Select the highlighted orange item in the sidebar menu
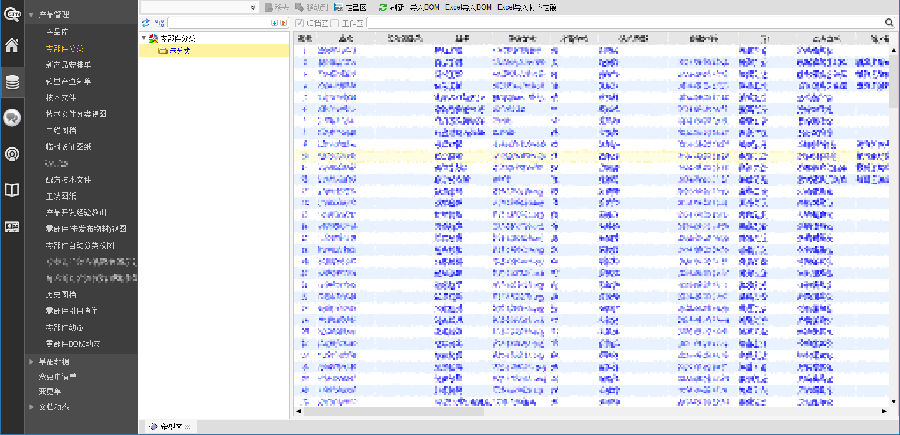 (x=65, y=48)
